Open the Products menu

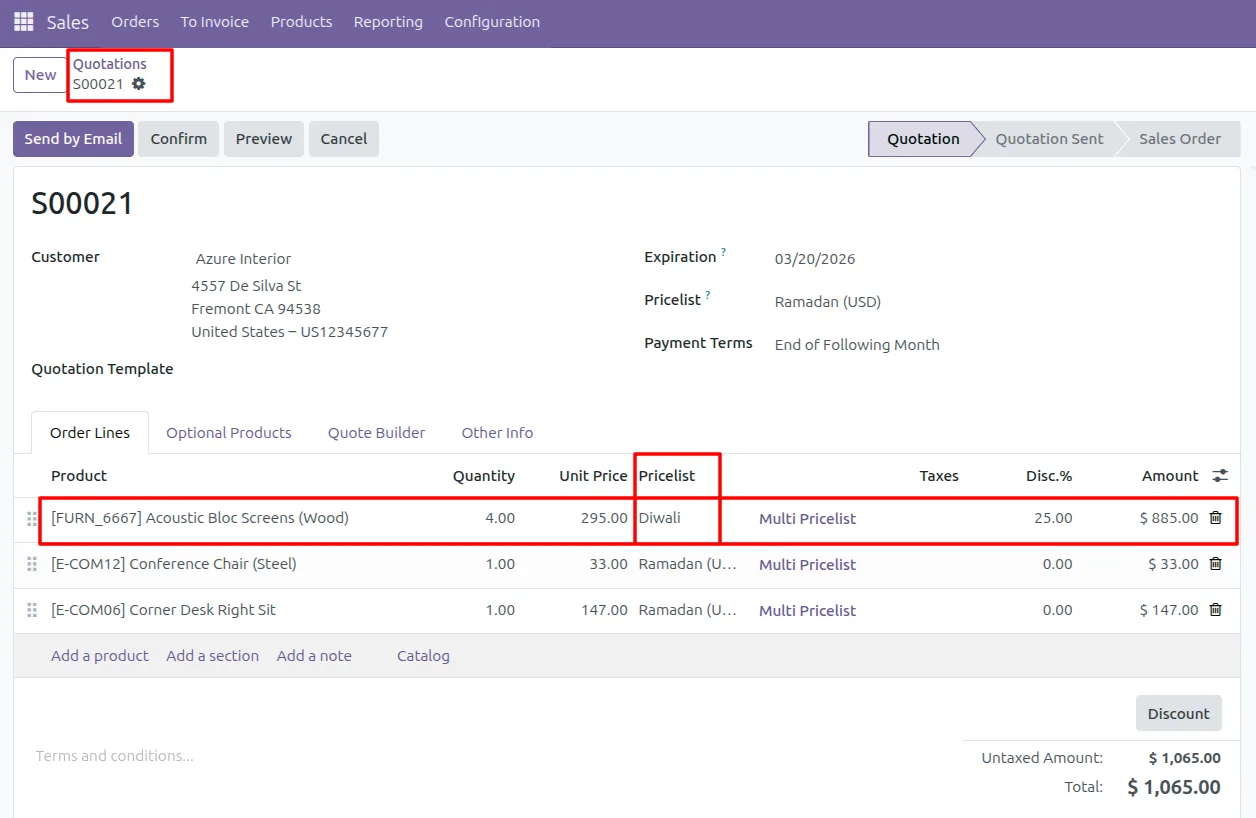[x=301, y=22]
